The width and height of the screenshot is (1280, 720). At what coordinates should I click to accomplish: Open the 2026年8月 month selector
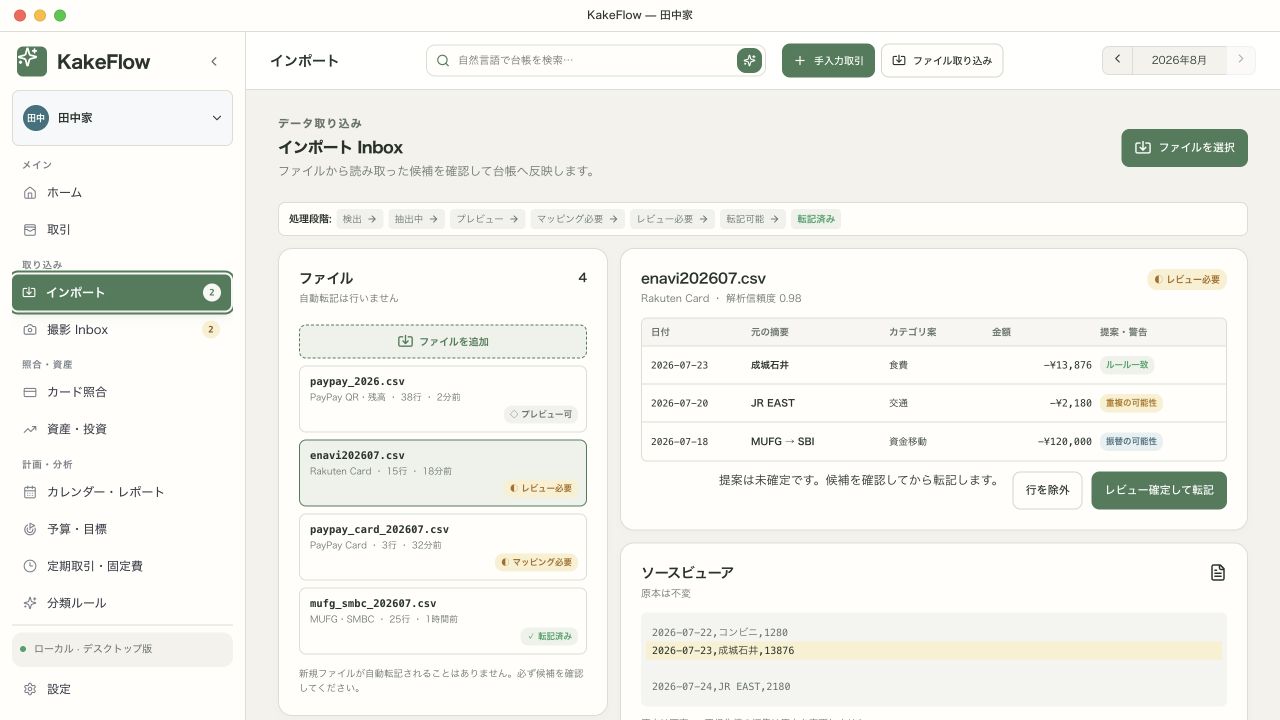tap(1179, 60)
